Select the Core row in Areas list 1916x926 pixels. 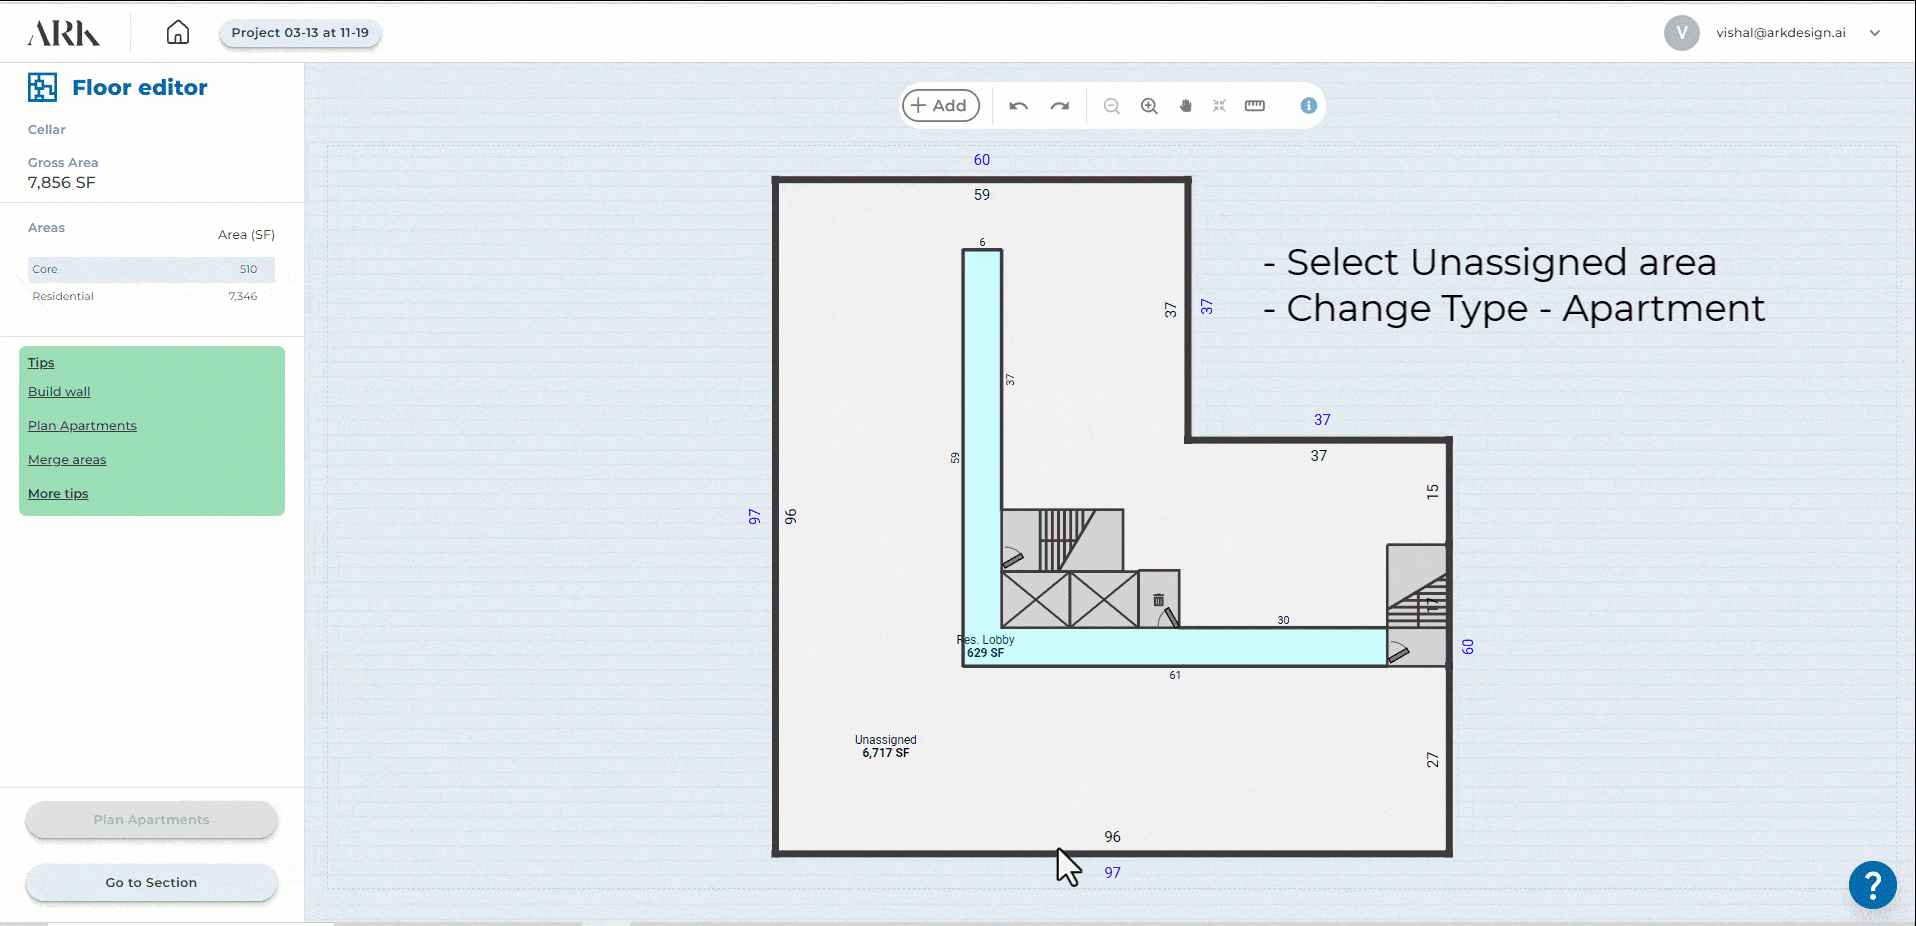coord(150,269)
